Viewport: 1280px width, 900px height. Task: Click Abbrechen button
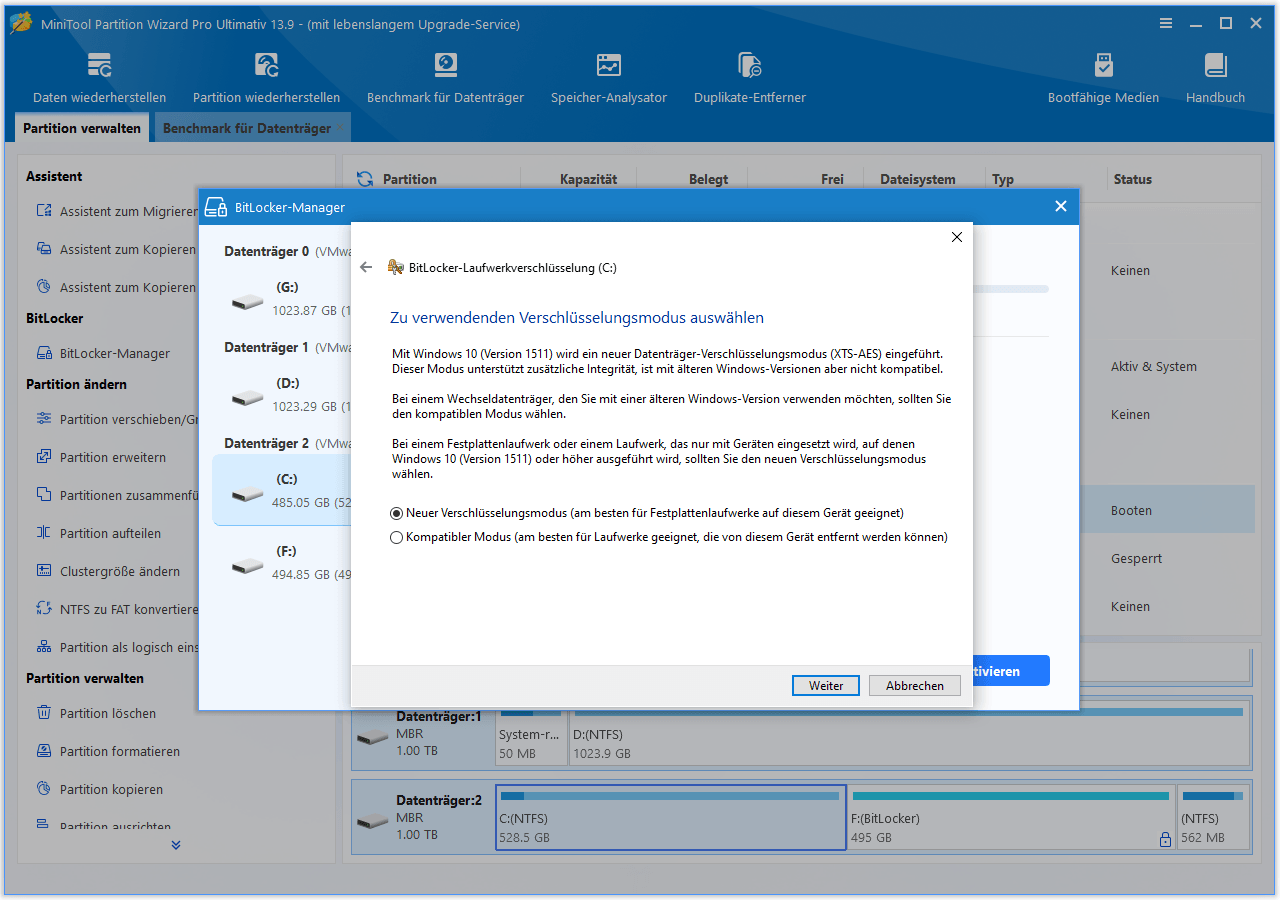(915, 685)
